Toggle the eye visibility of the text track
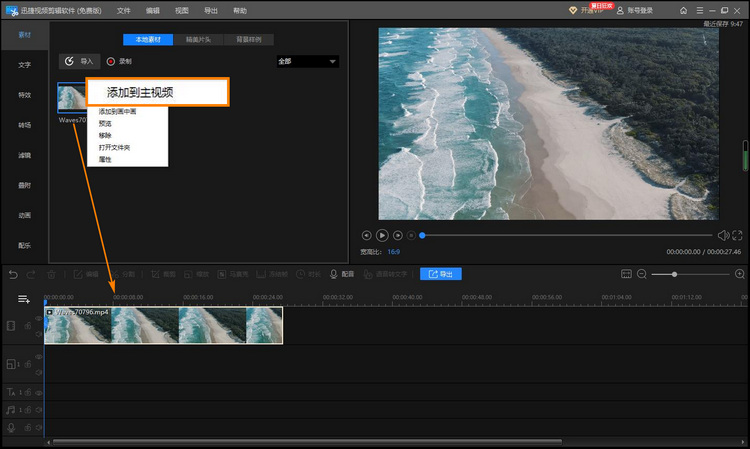750x449 pixels. click(x=39, y=393)
